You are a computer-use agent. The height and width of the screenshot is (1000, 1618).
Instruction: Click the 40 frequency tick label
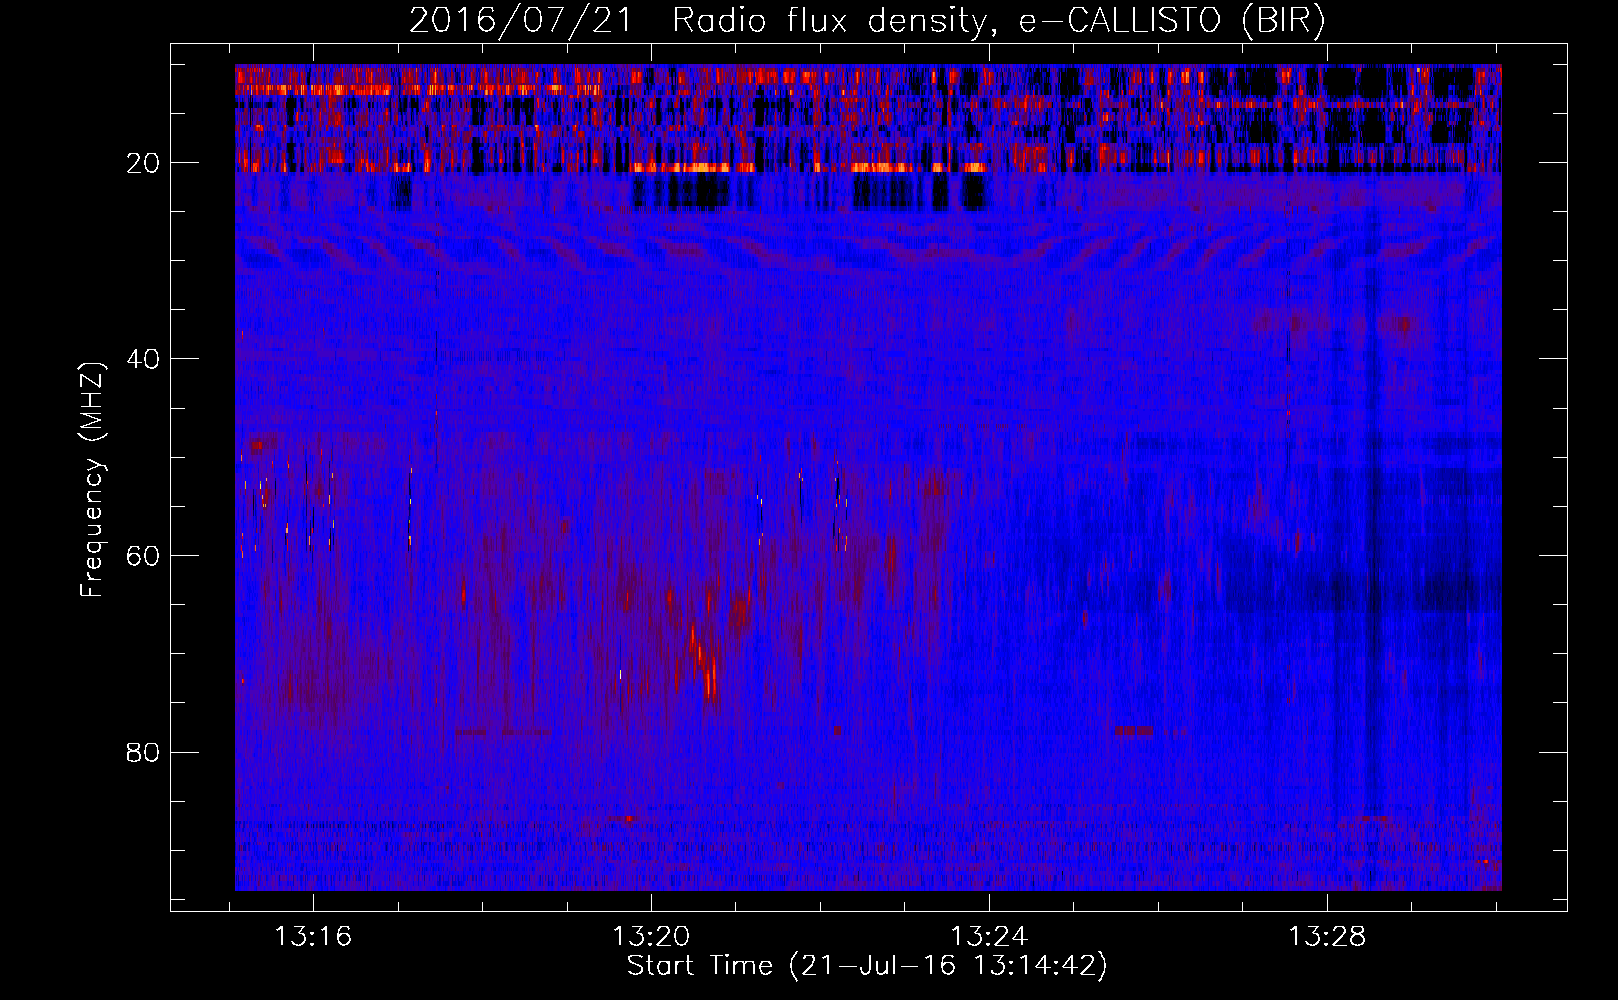[143, 359]
